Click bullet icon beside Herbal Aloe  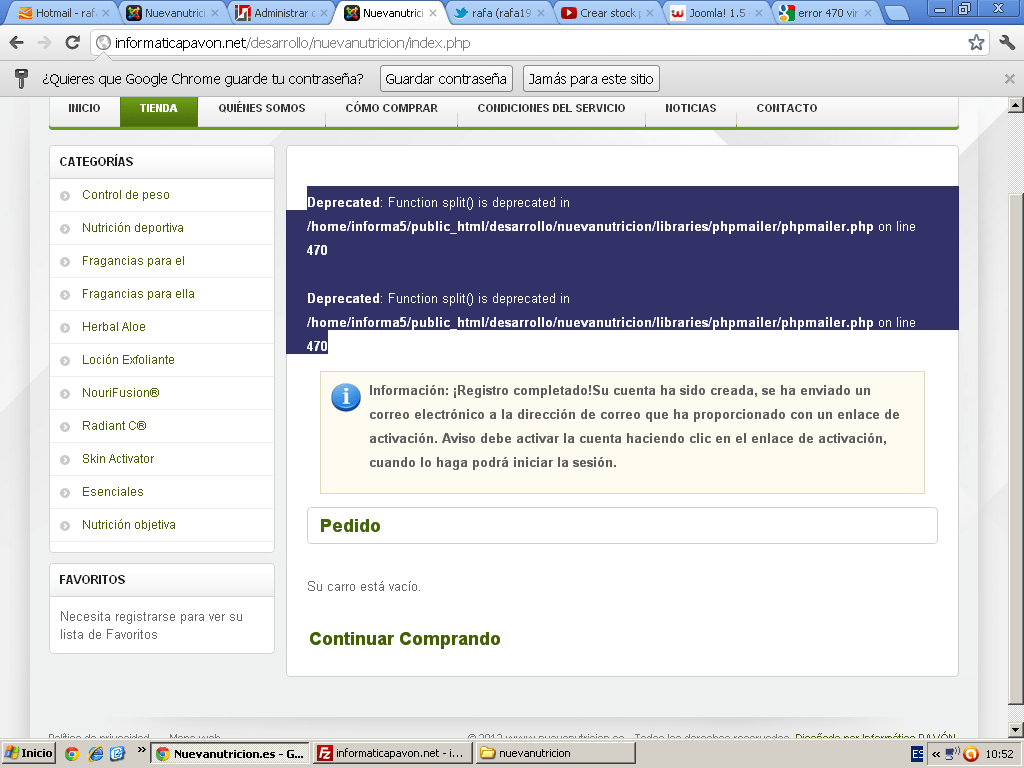65,328
